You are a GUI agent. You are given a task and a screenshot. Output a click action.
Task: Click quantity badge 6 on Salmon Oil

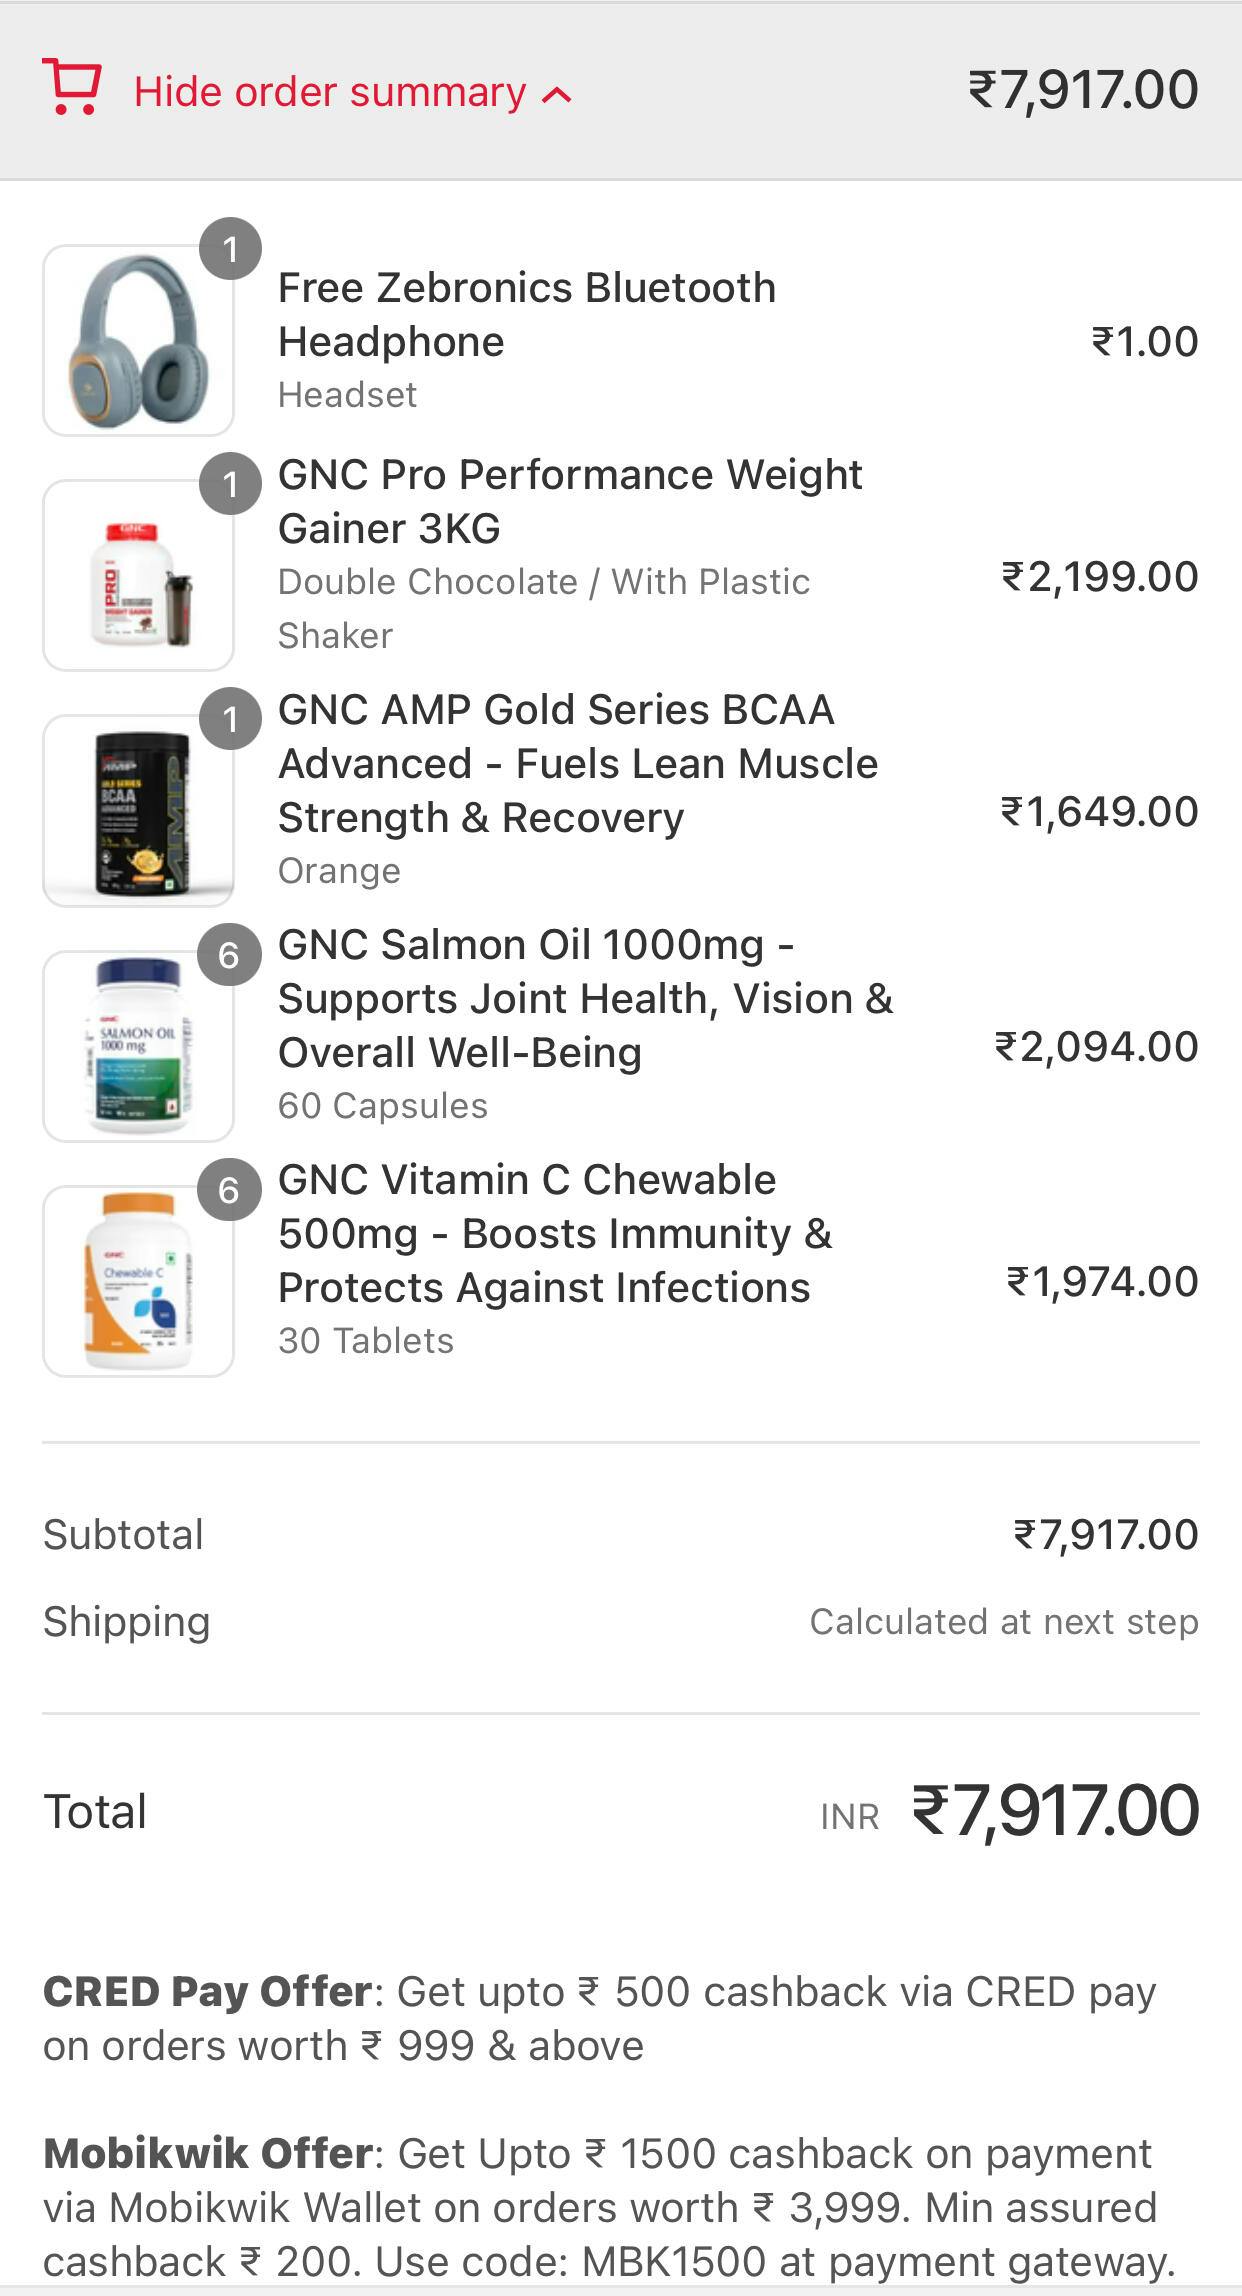pos(229,955)
